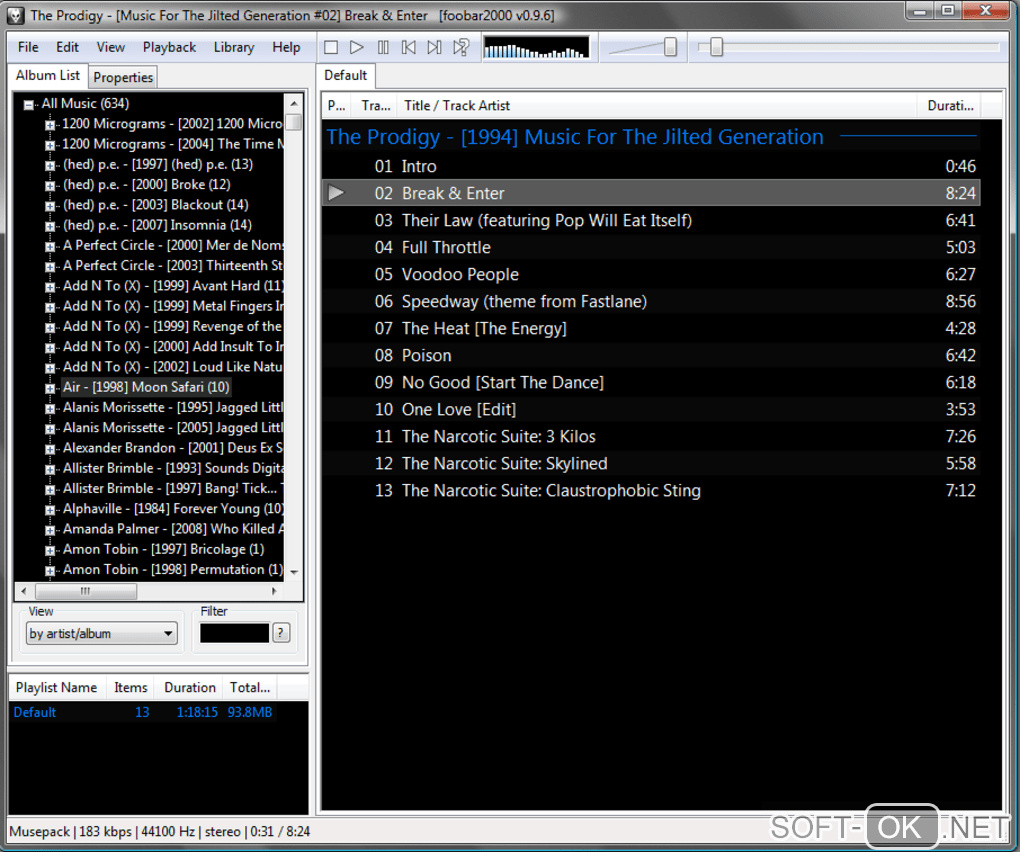Adjust the volume slider handle
1020x852 pixels.
(x=670, y=47)
